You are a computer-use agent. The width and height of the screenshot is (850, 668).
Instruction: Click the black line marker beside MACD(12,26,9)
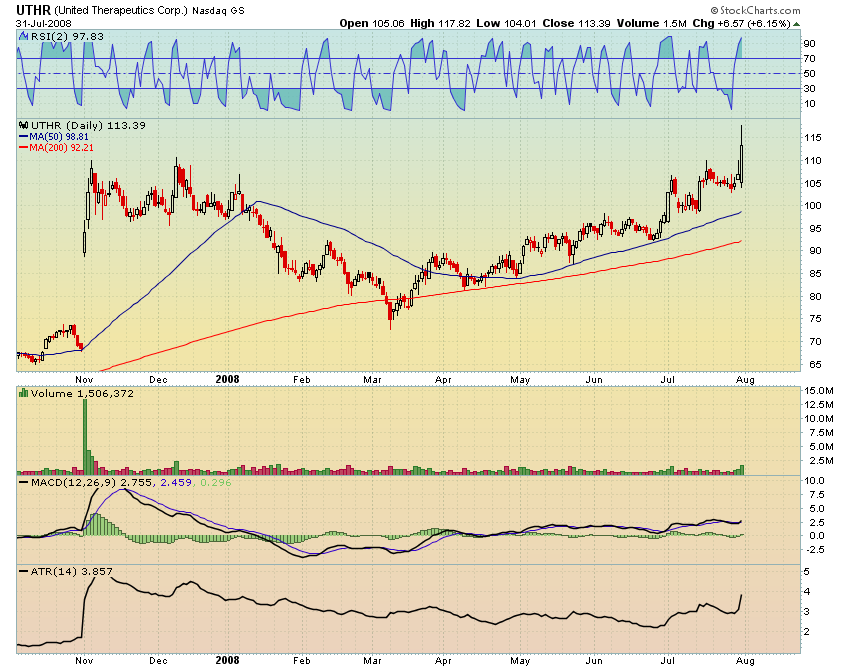[23, 482]
